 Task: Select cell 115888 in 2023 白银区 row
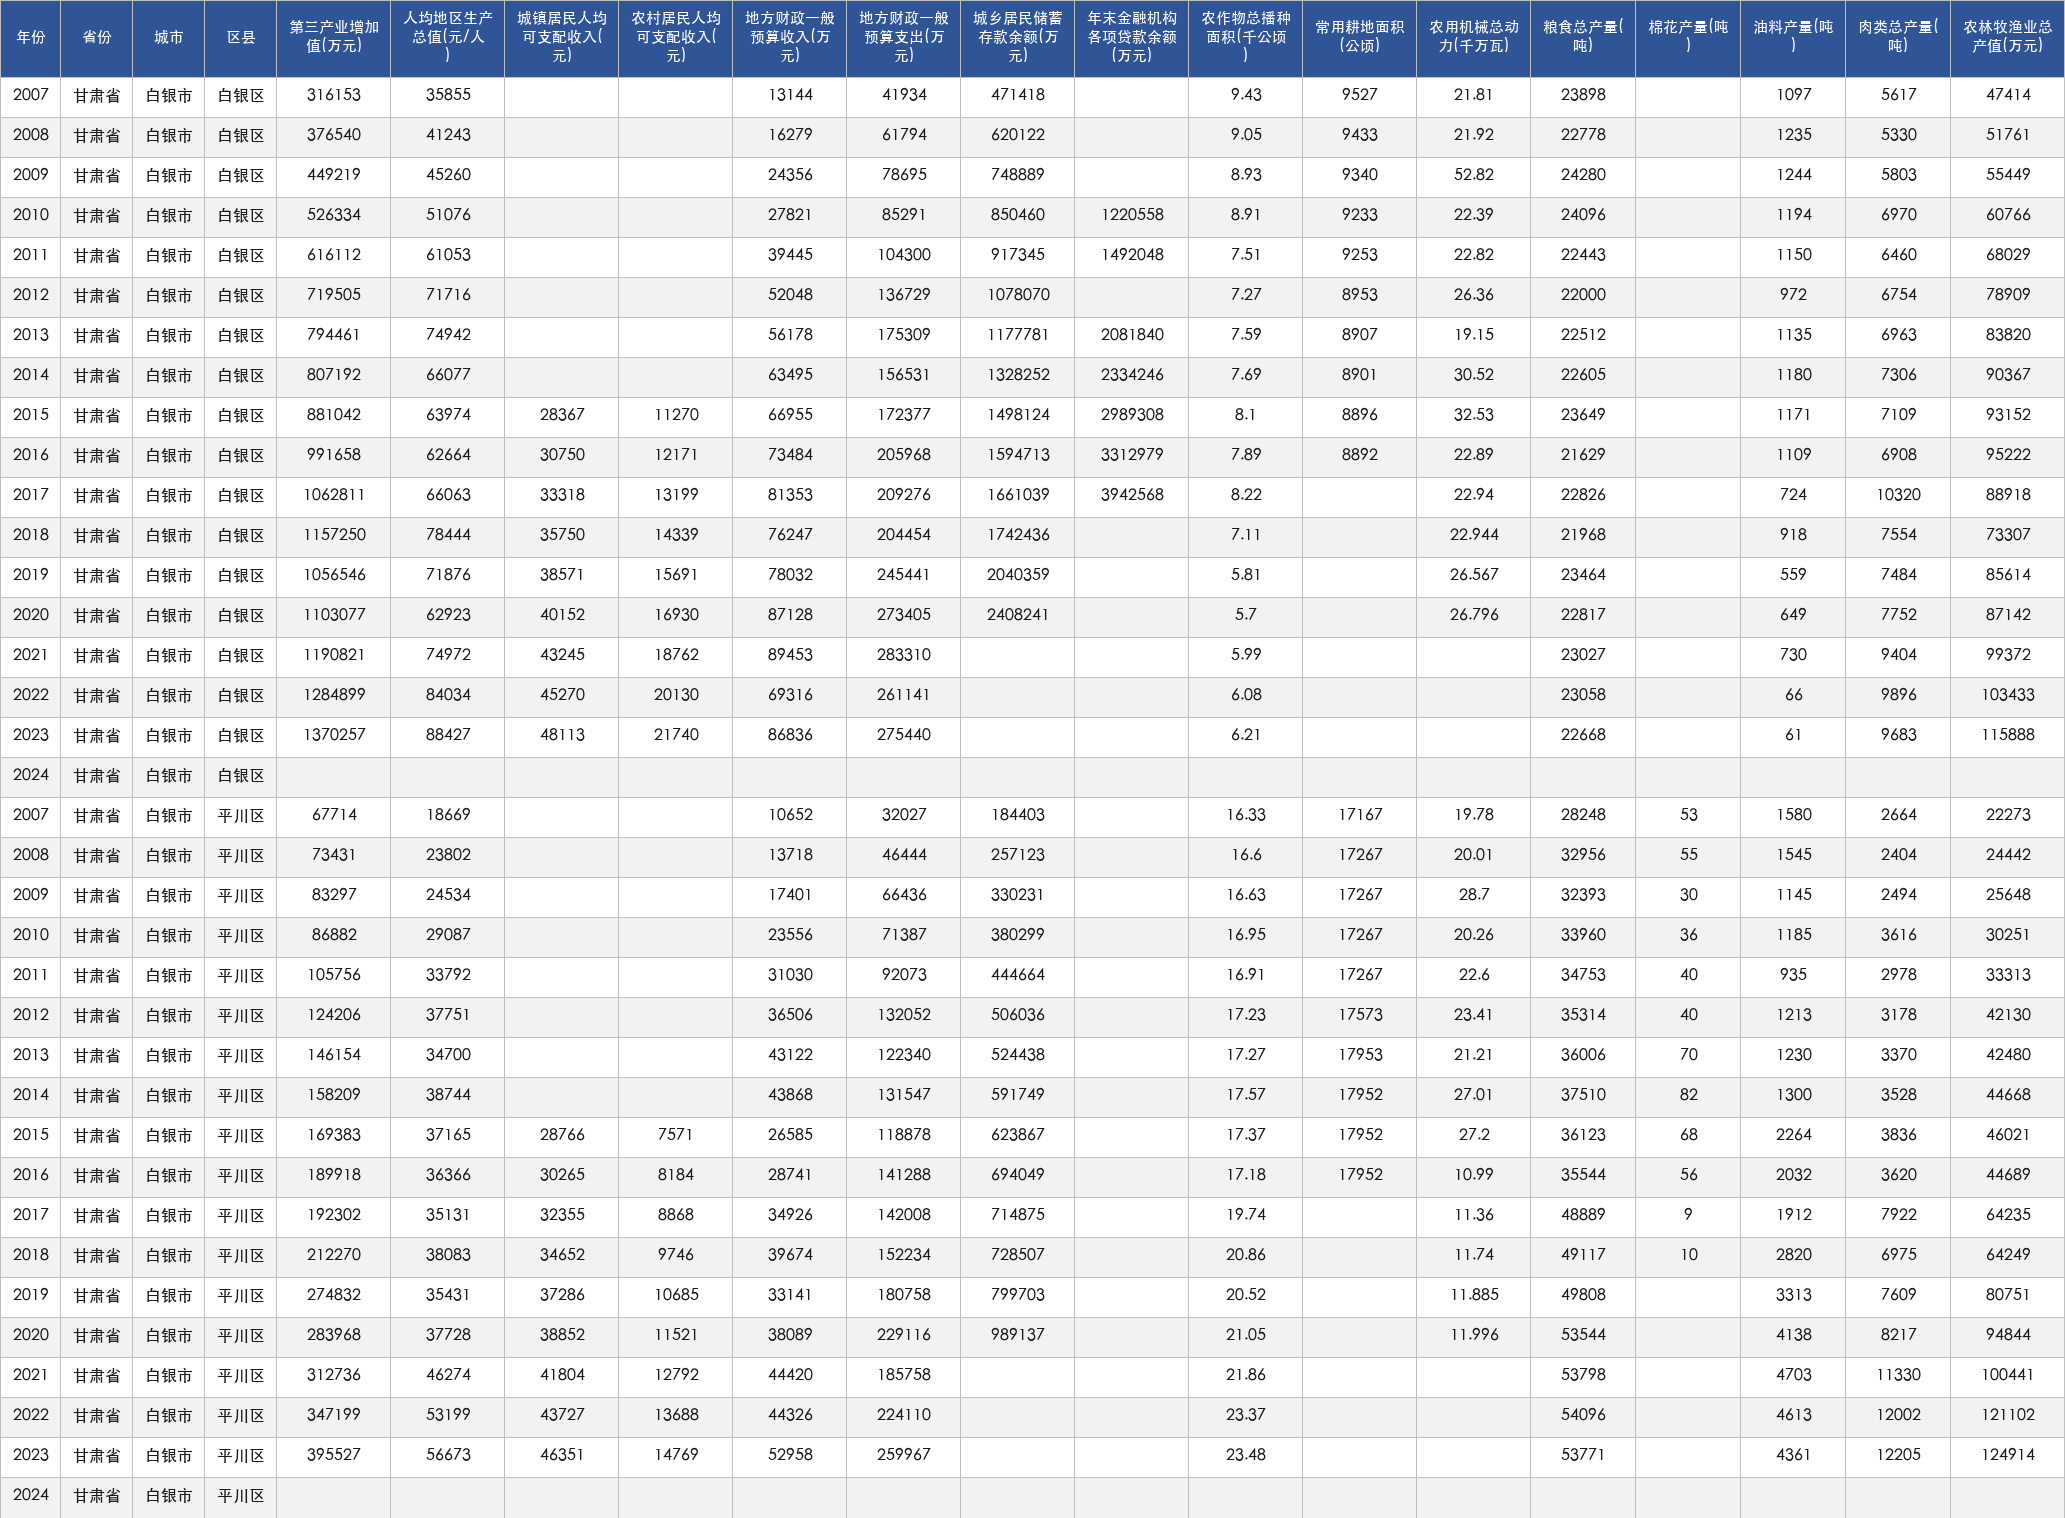tap(2007, 735)
